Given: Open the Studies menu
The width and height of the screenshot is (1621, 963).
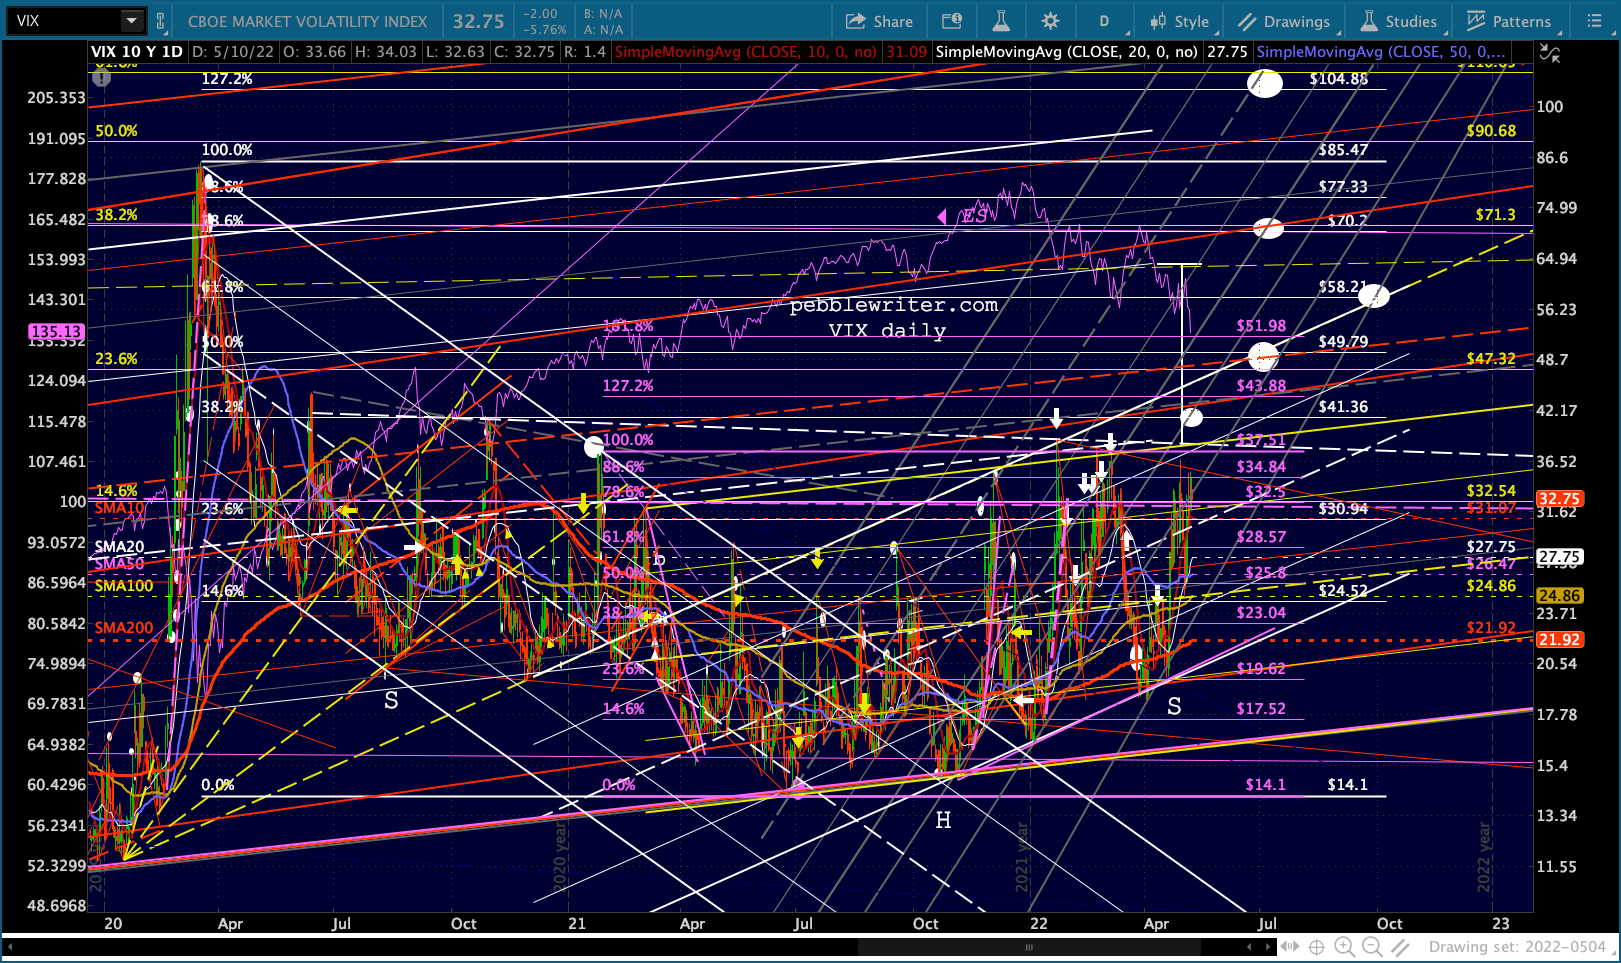Looking at the screenshot, I should click(1399, 21).
